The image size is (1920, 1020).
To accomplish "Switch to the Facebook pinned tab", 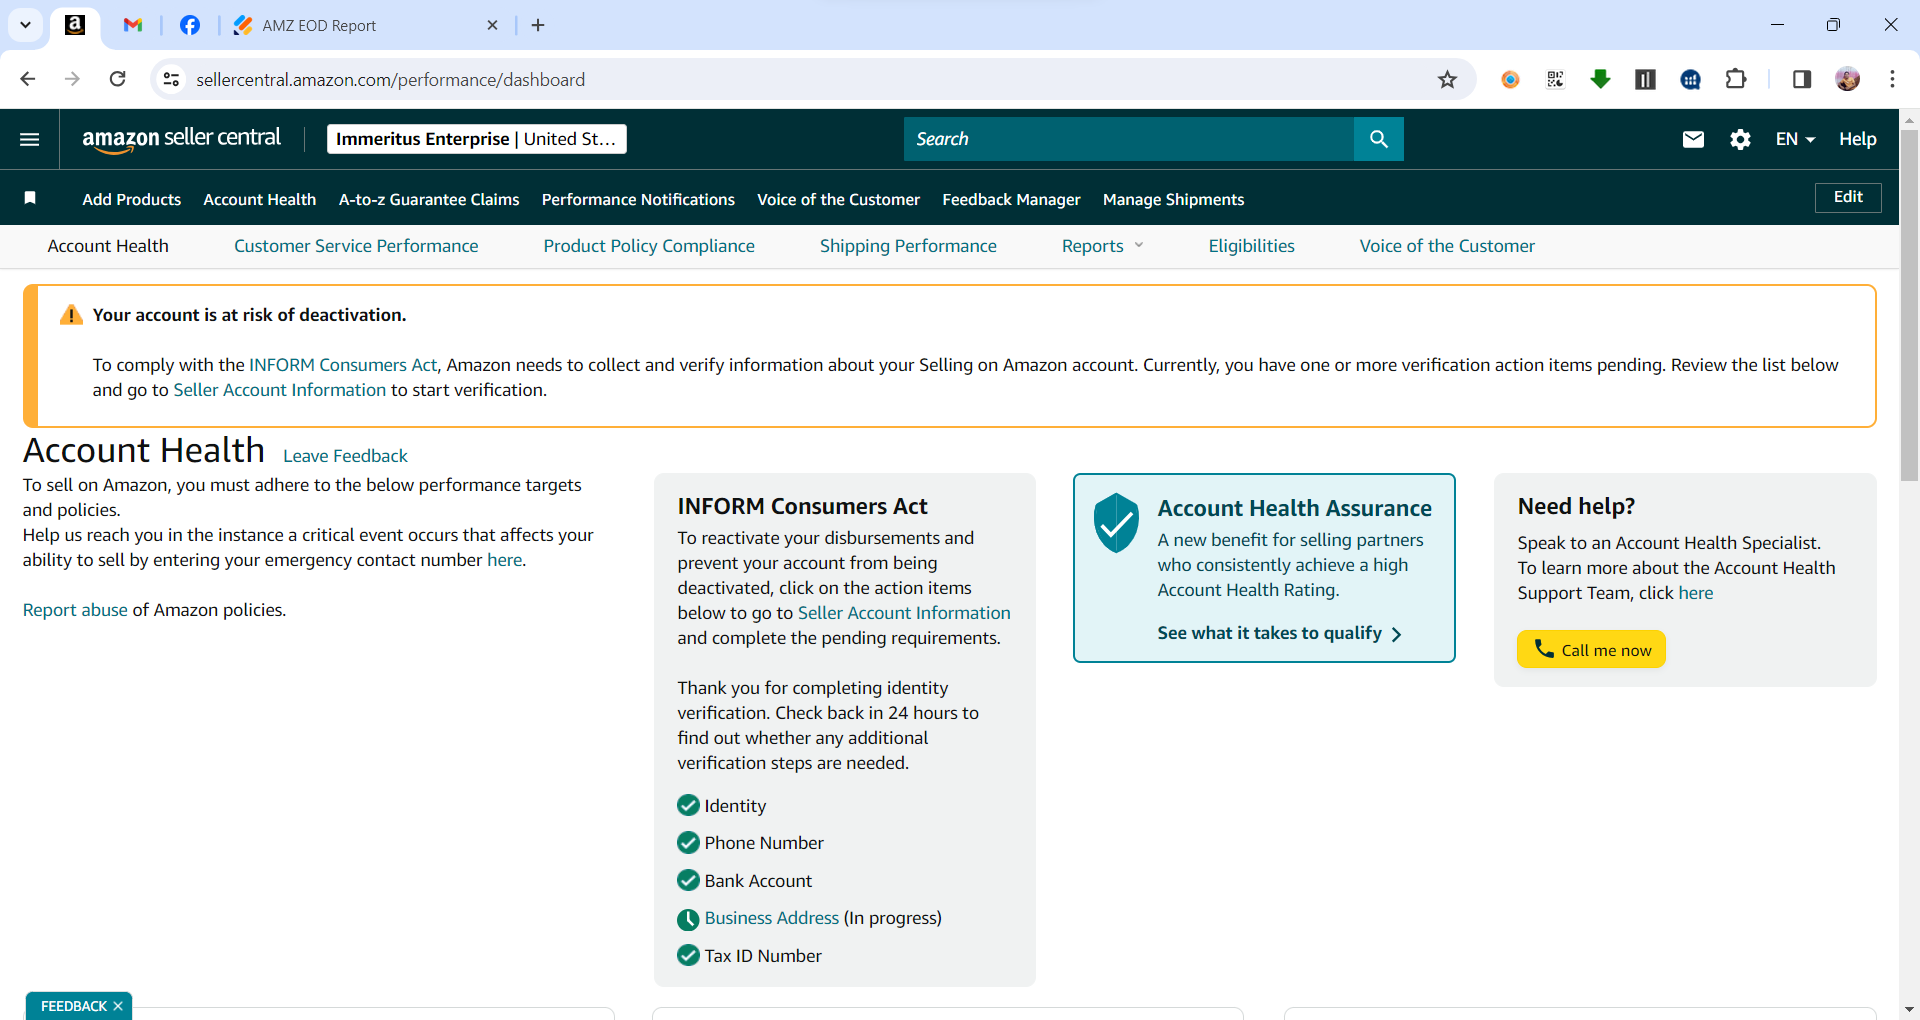I will tap(190, 25).
